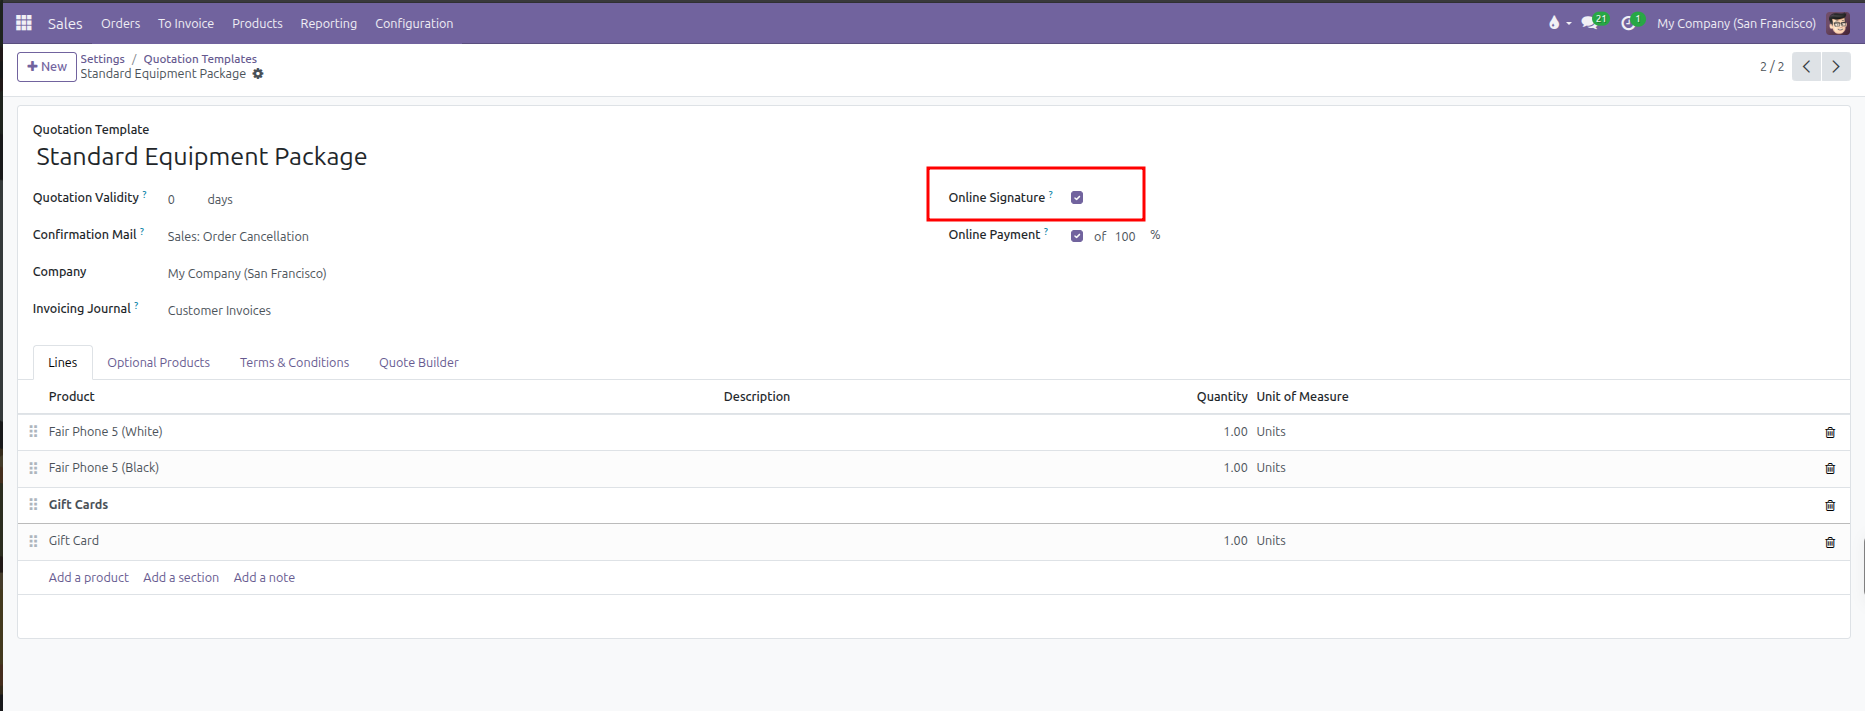
Task: Switch to the Terms & Conditions tab
Action: (295, 363)
